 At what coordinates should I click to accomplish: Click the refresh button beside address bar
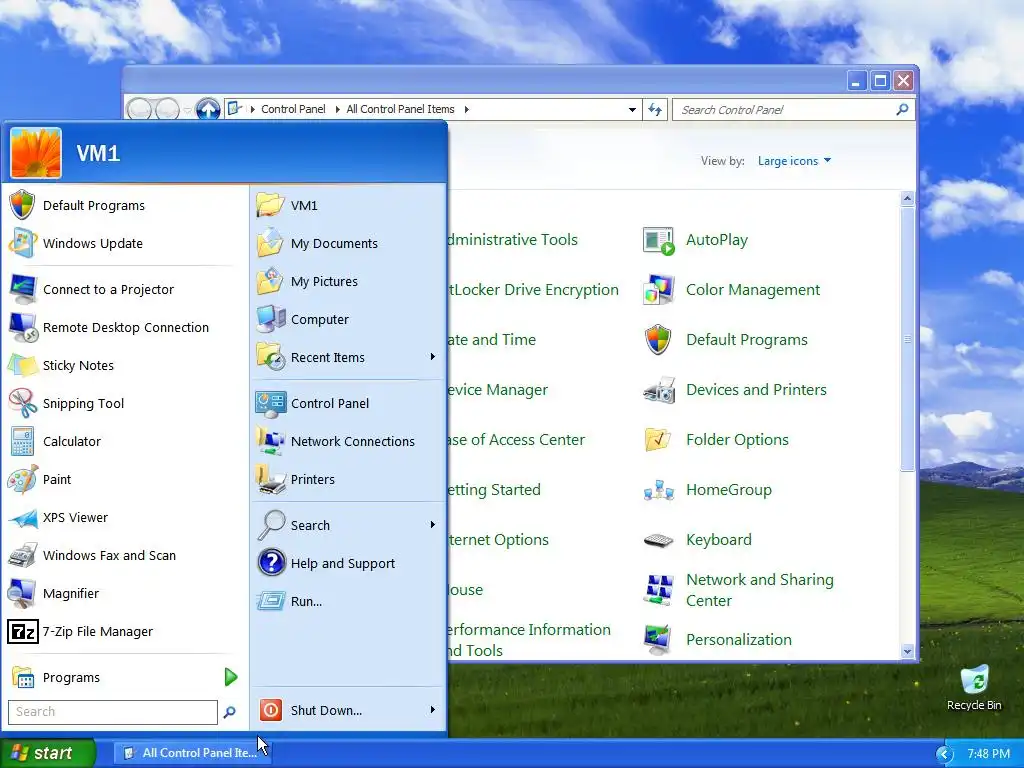tap(655, 110)
